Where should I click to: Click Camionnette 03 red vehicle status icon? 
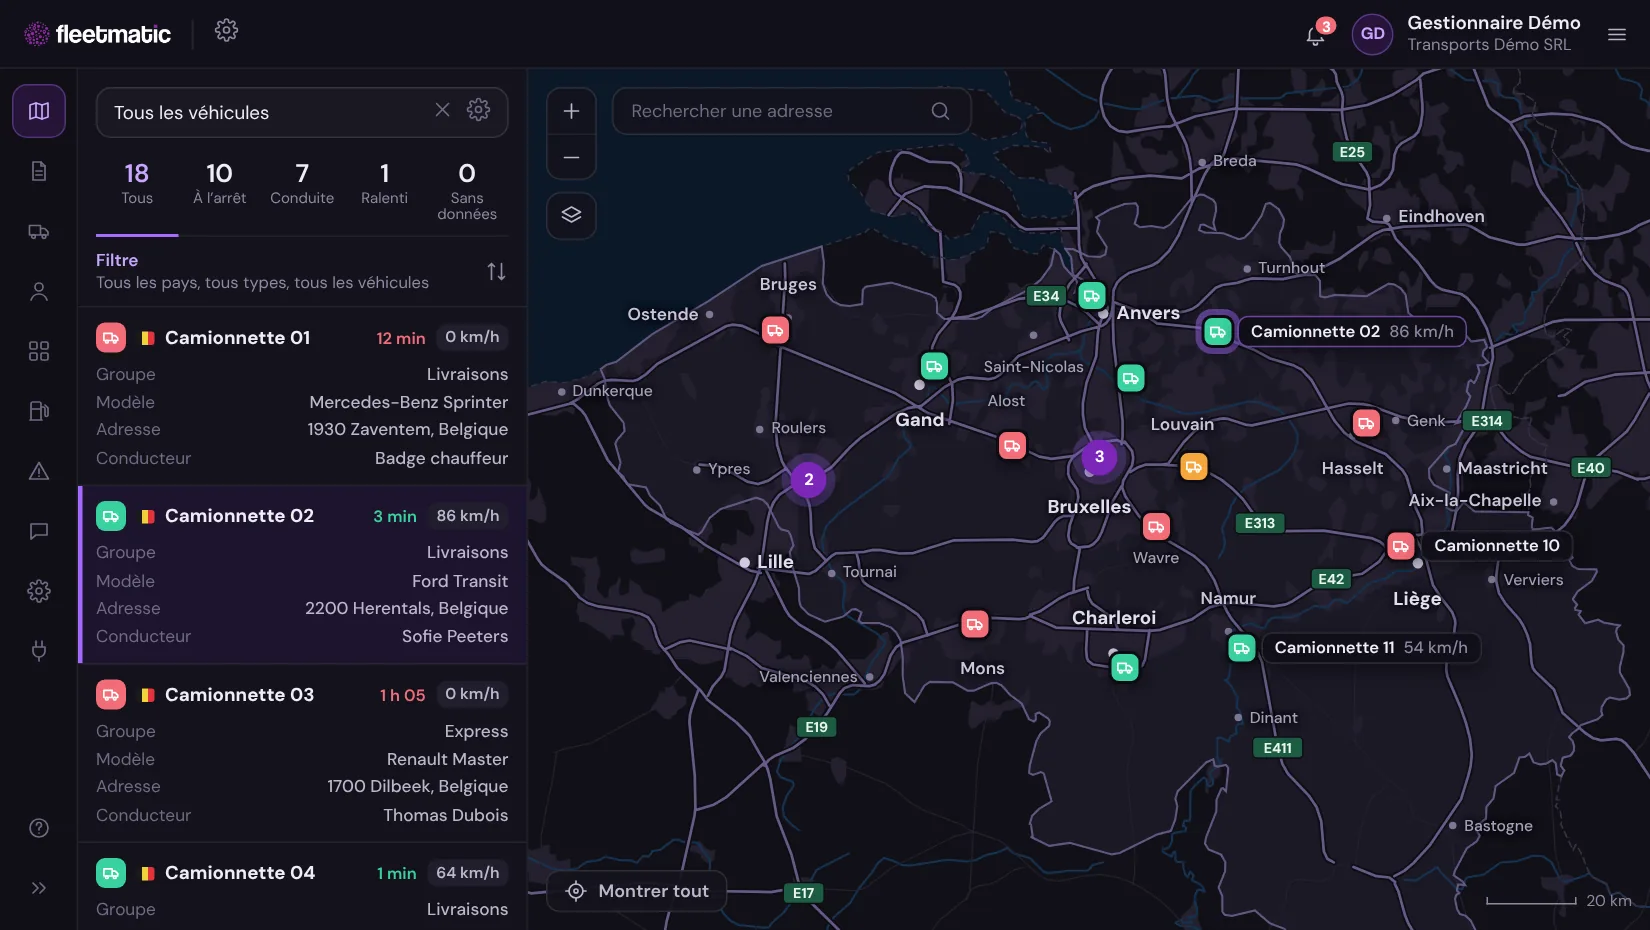pos(111,694)
